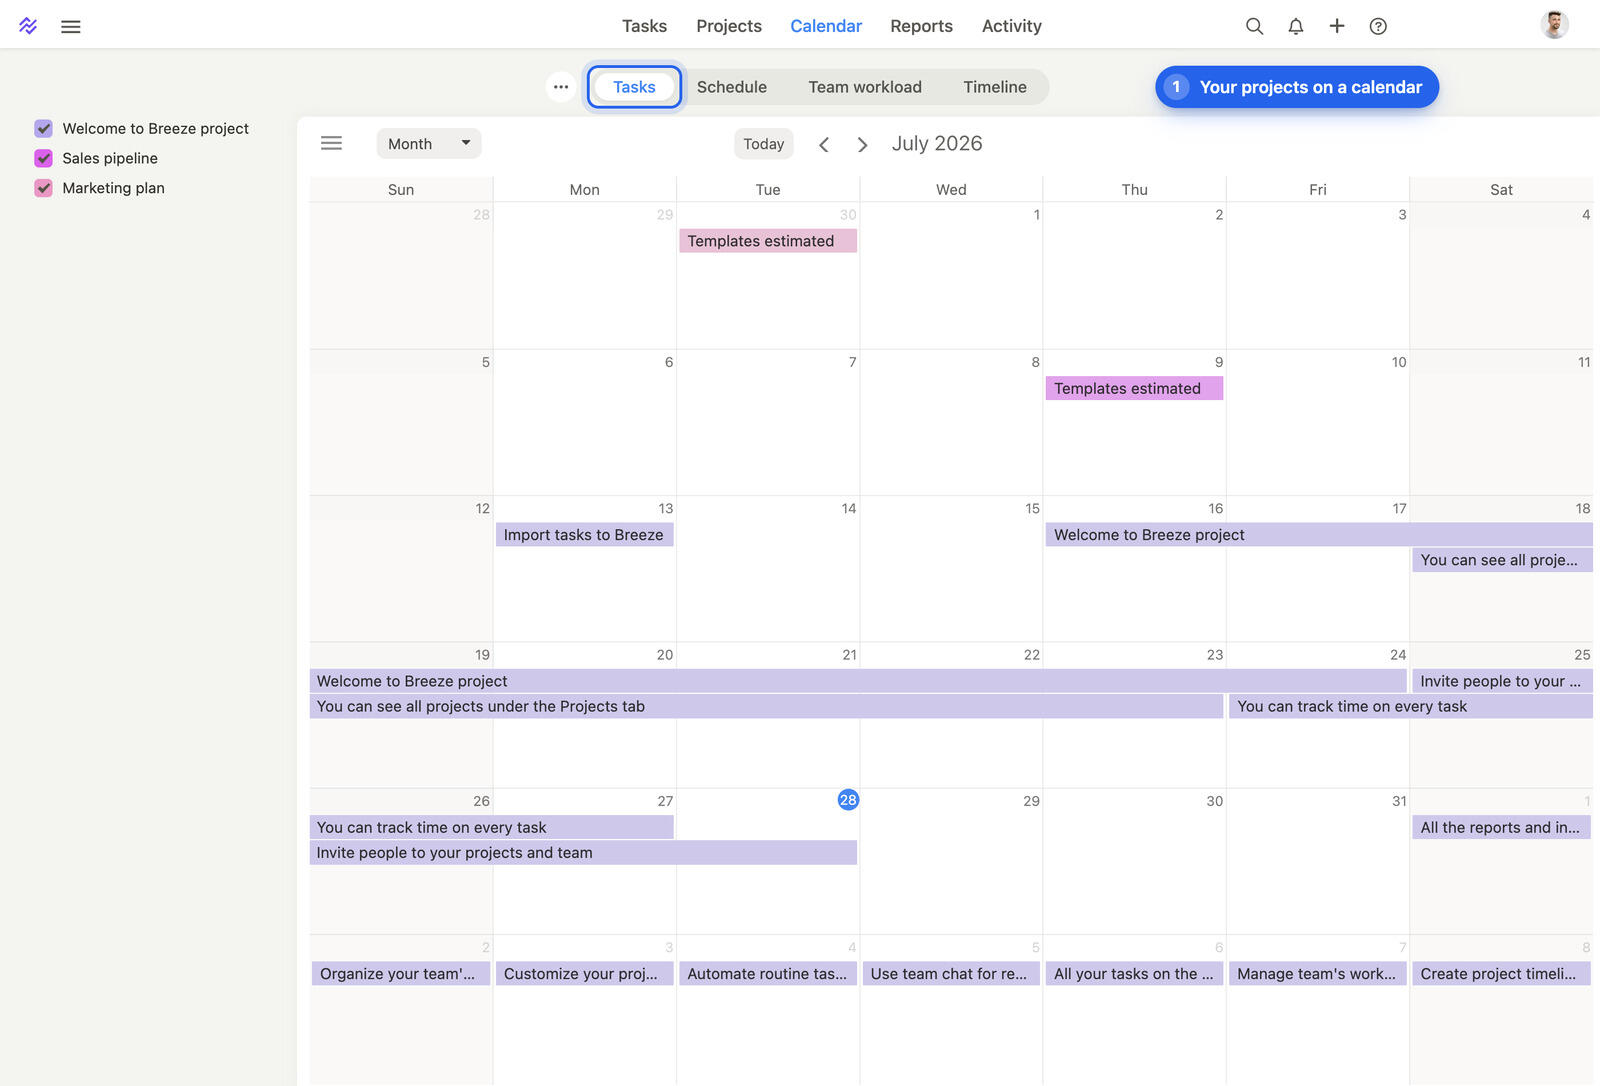The height and width of the screenshot is (1086, 1600).
Task: Open the help question mark icon
Action: tap(1378, 26)
